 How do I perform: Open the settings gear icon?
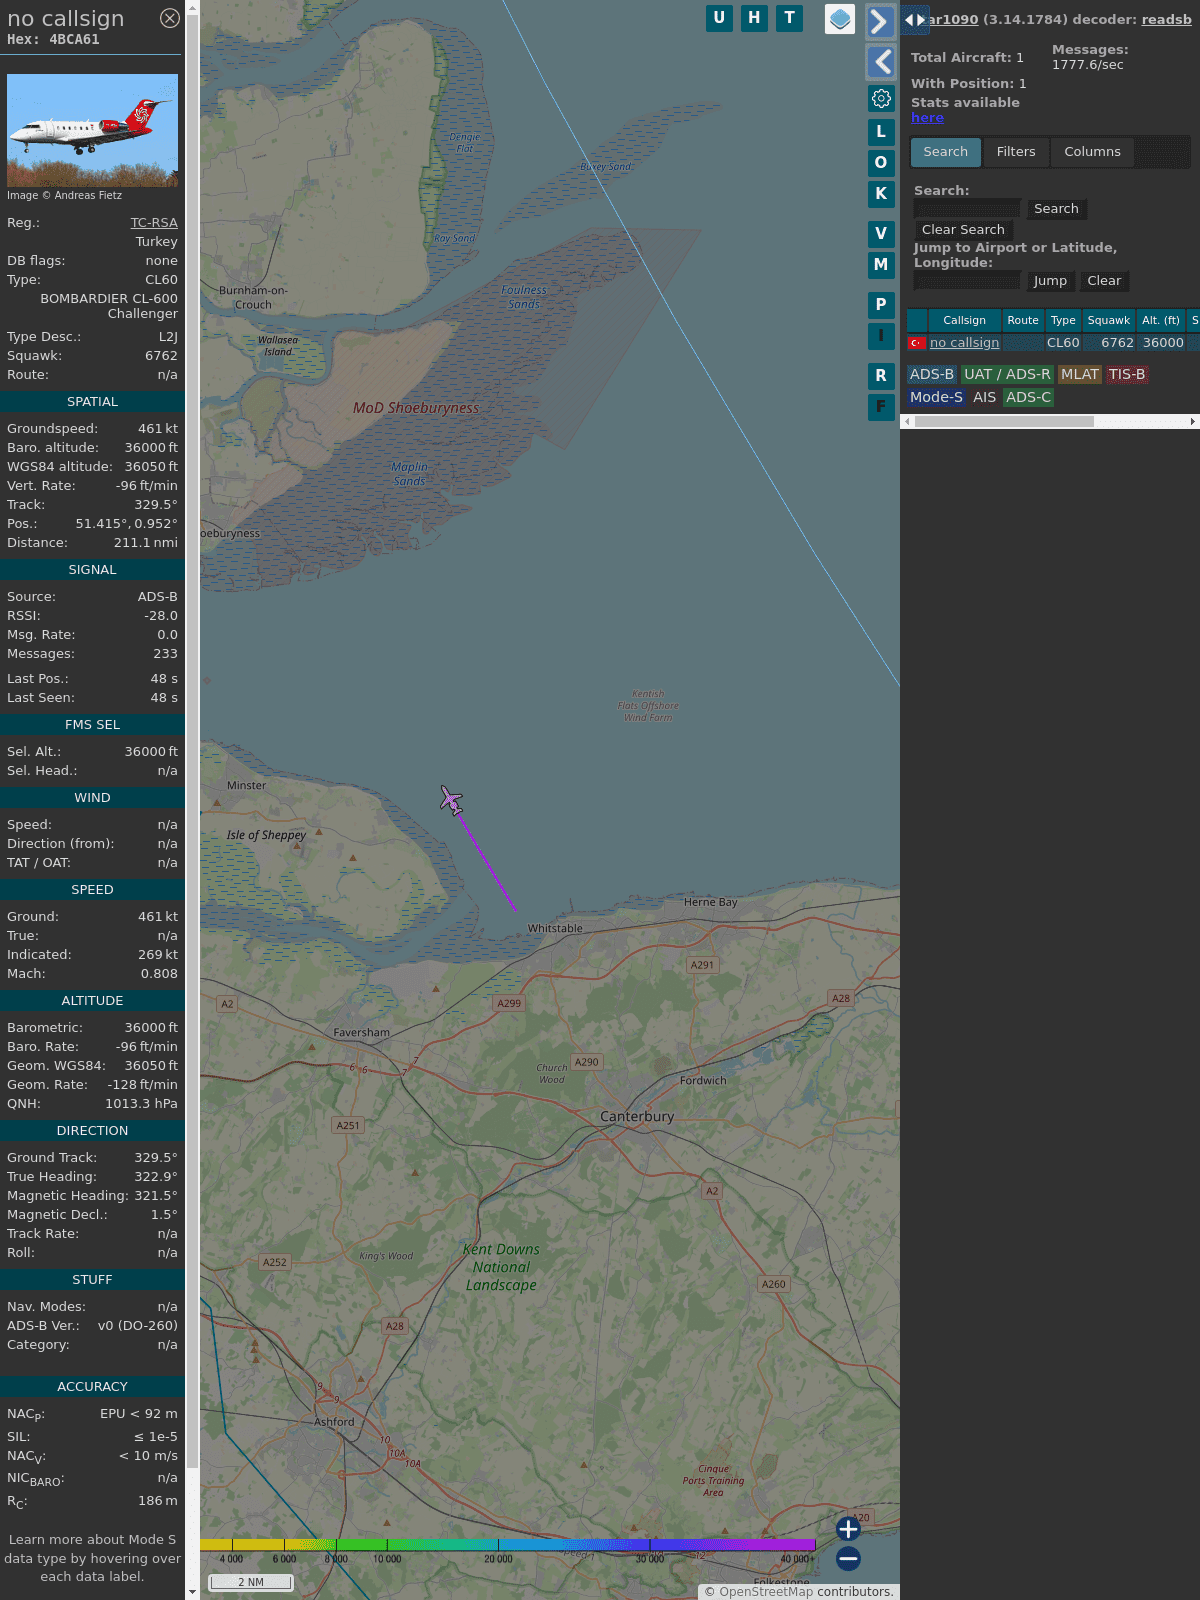pos(881,98)
